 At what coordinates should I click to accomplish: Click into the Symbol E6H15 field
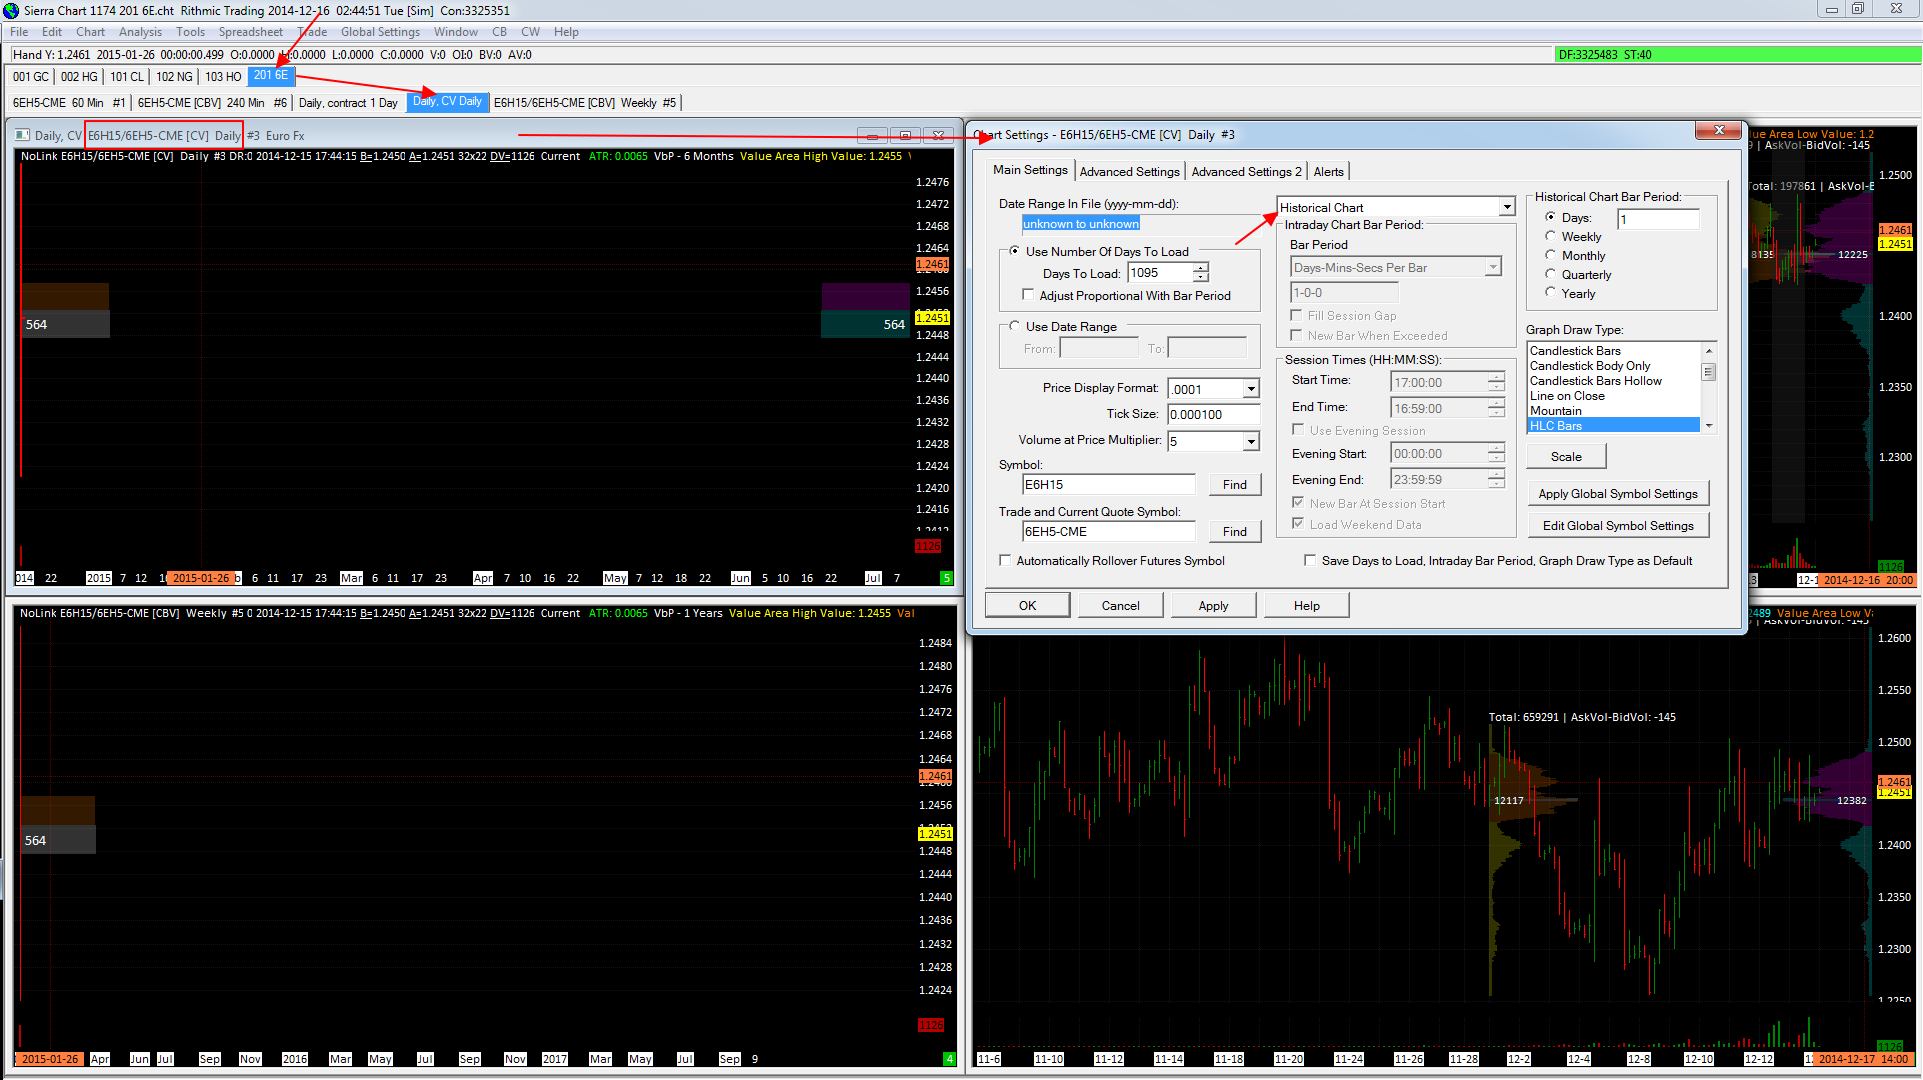coord(1107,485)
